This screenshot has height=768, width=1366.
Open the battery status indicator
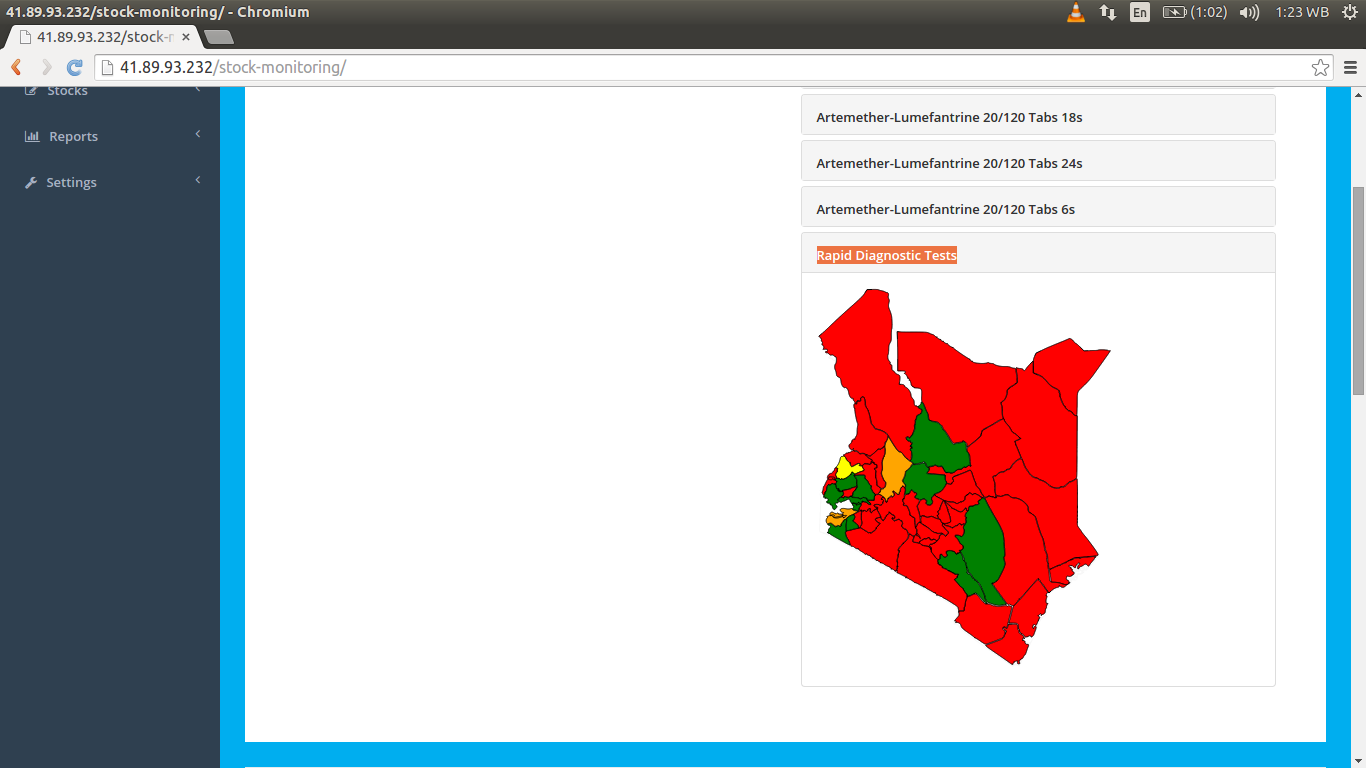pos(1194,12)
